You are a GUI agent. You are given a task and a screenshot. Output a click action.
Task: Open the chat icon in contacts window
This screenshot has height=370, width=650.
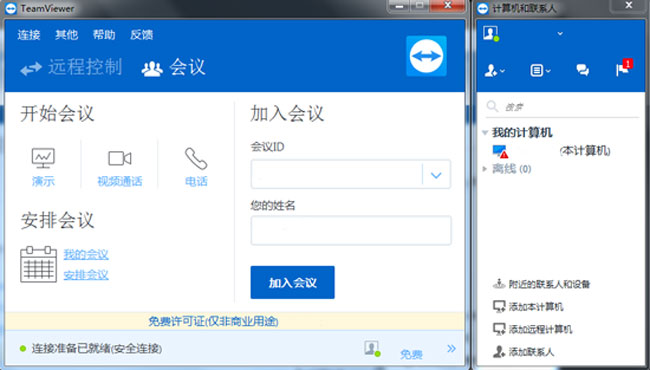[582, 70]
